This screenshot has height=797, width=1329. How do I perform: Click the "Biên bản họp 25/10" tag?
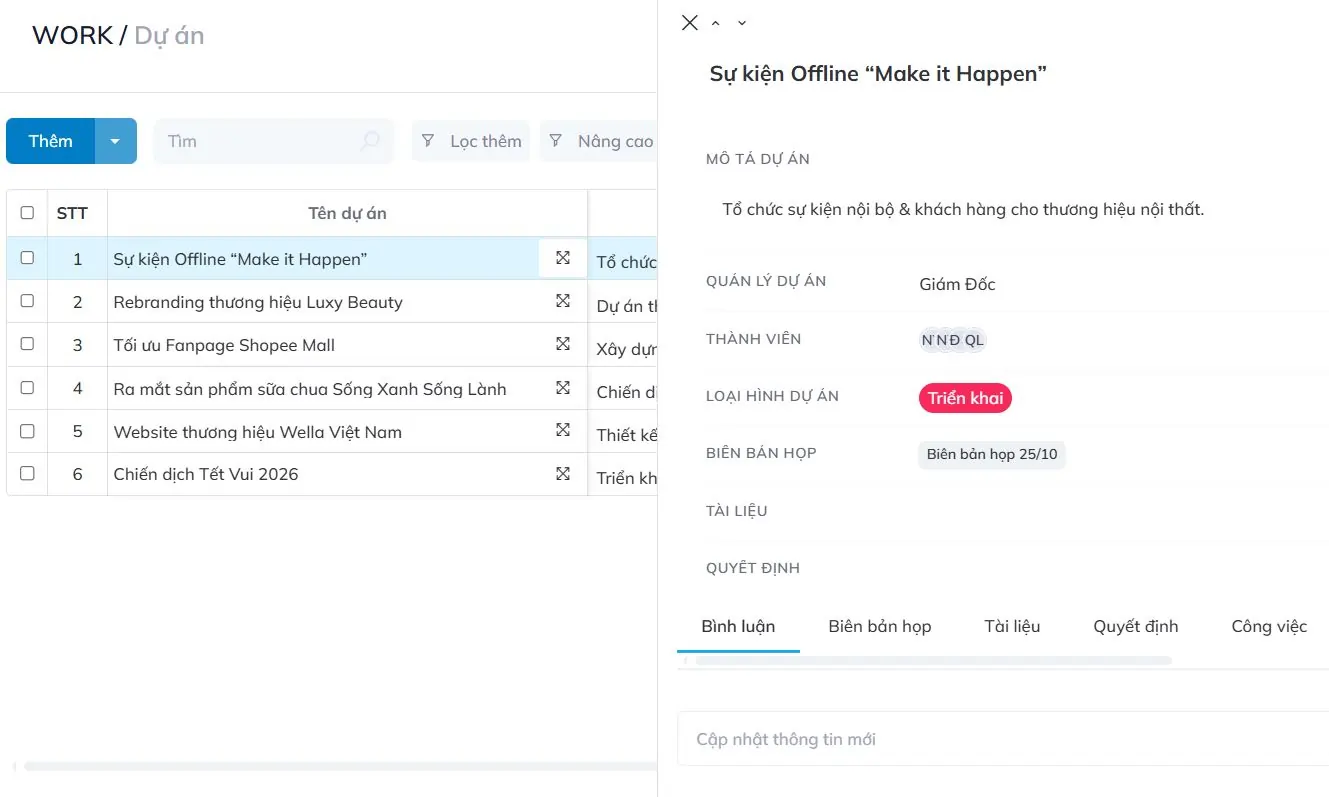point(991,455)
